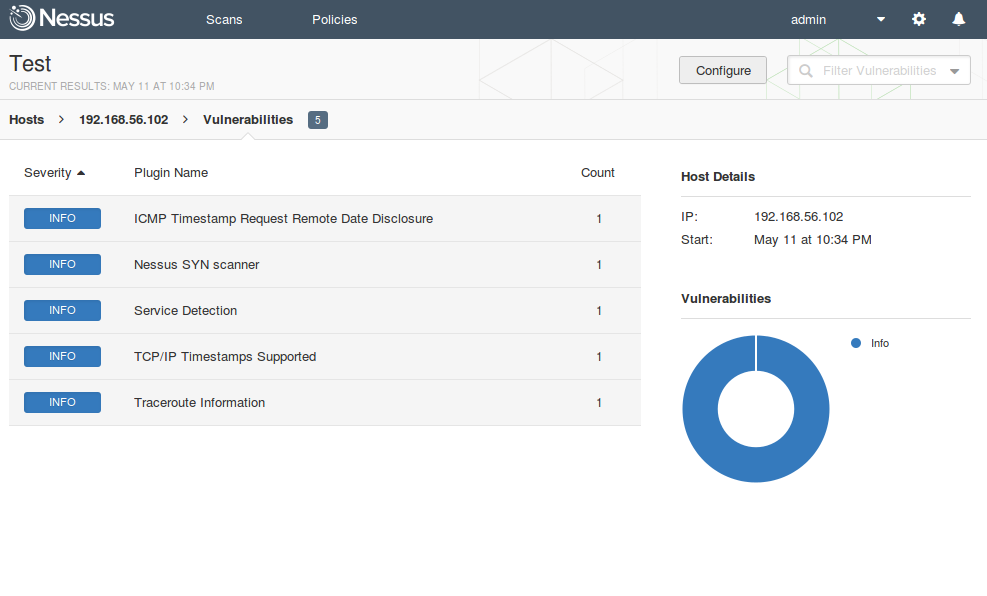Open the Policies tab
Image resolution: width=987 pixels, height=596 pixels.
pyautogui.click(x=335, y=20)
